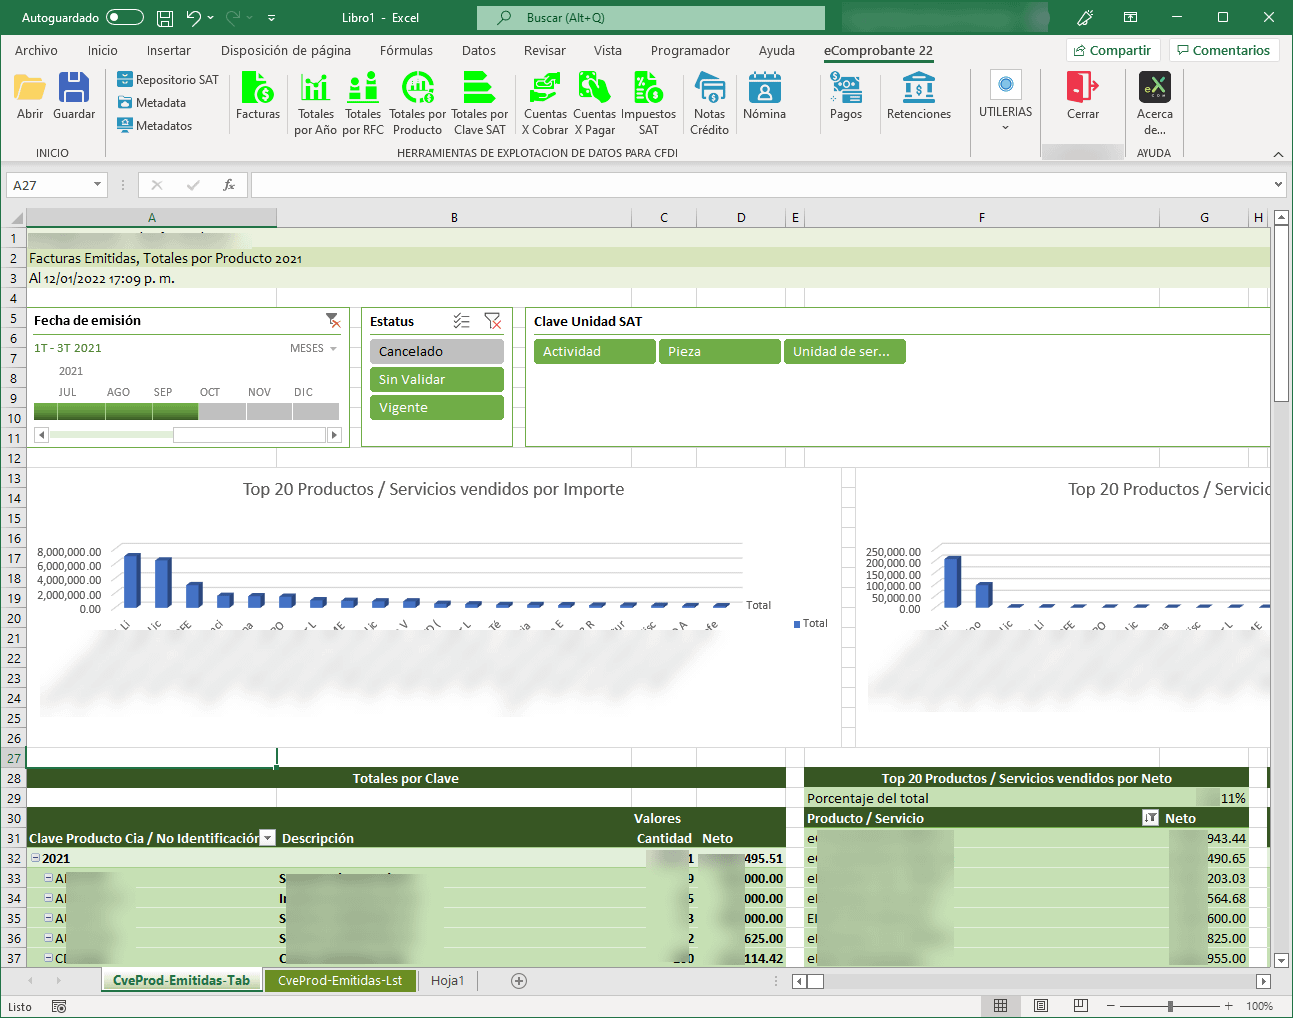Screen dimensions: 1293x1018
Task: Click the Normal view button
Action: point(1001,1006)
